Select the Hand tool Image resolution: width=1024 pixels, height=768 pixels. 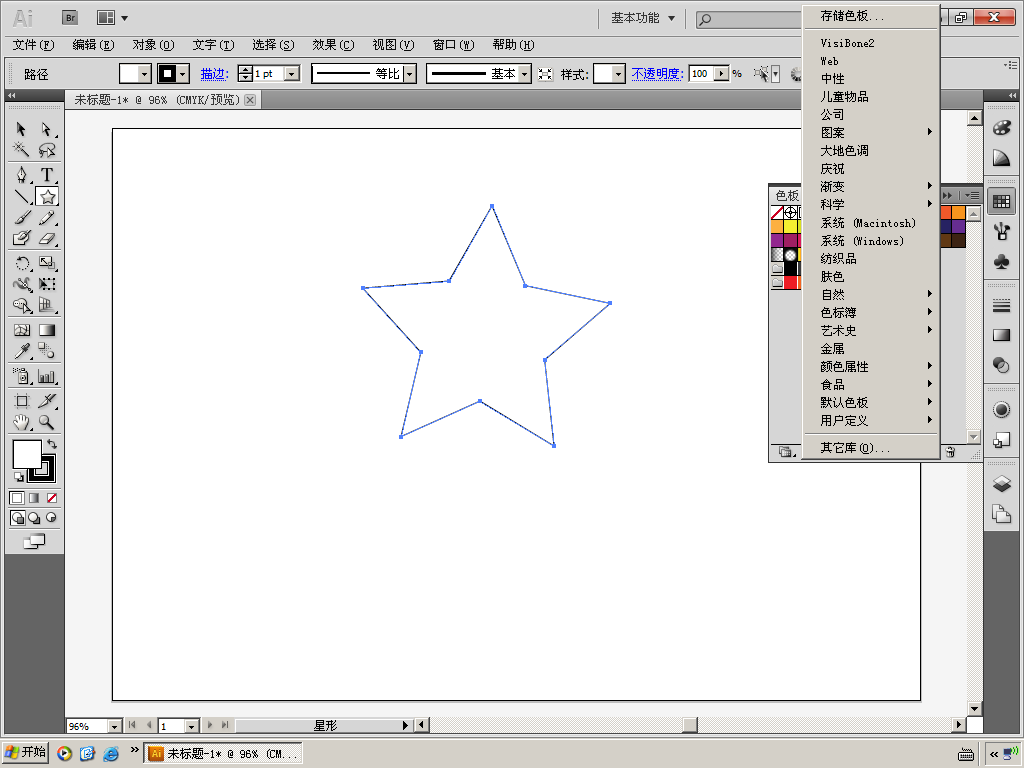[x=22, y=422]
